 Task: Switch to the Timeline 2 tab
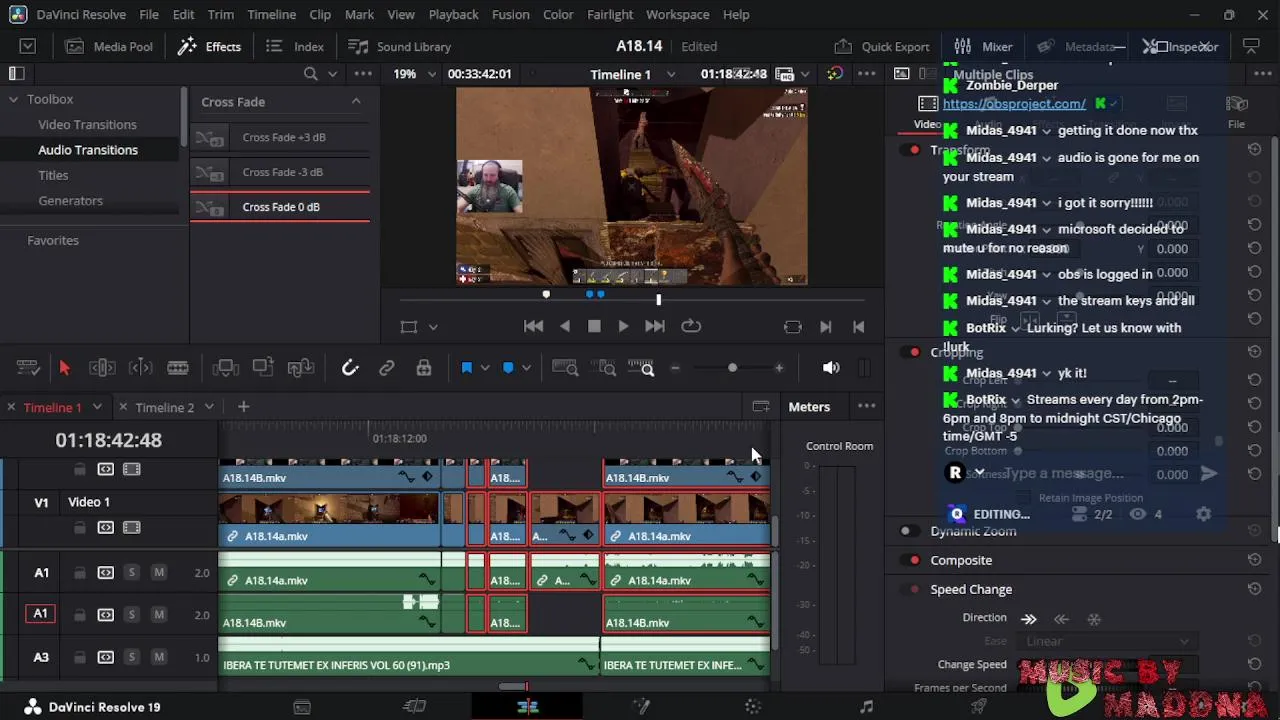(x=165, y=407)
